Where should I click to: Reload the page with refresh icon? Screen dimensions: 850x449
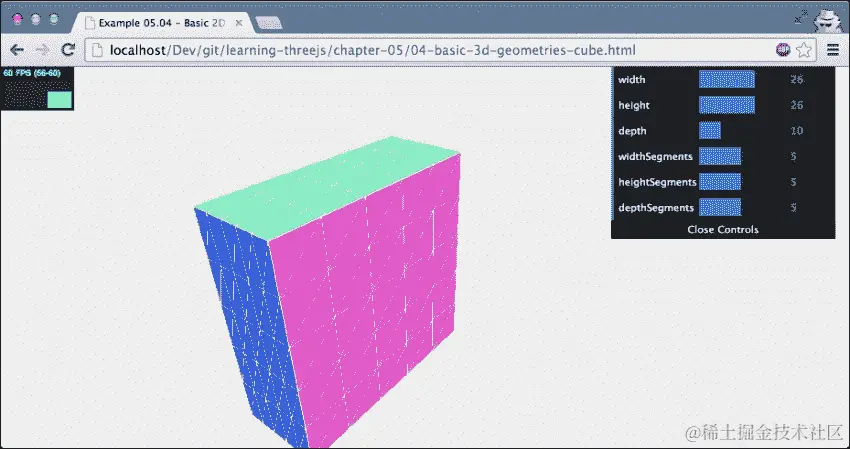pos(68,50)
